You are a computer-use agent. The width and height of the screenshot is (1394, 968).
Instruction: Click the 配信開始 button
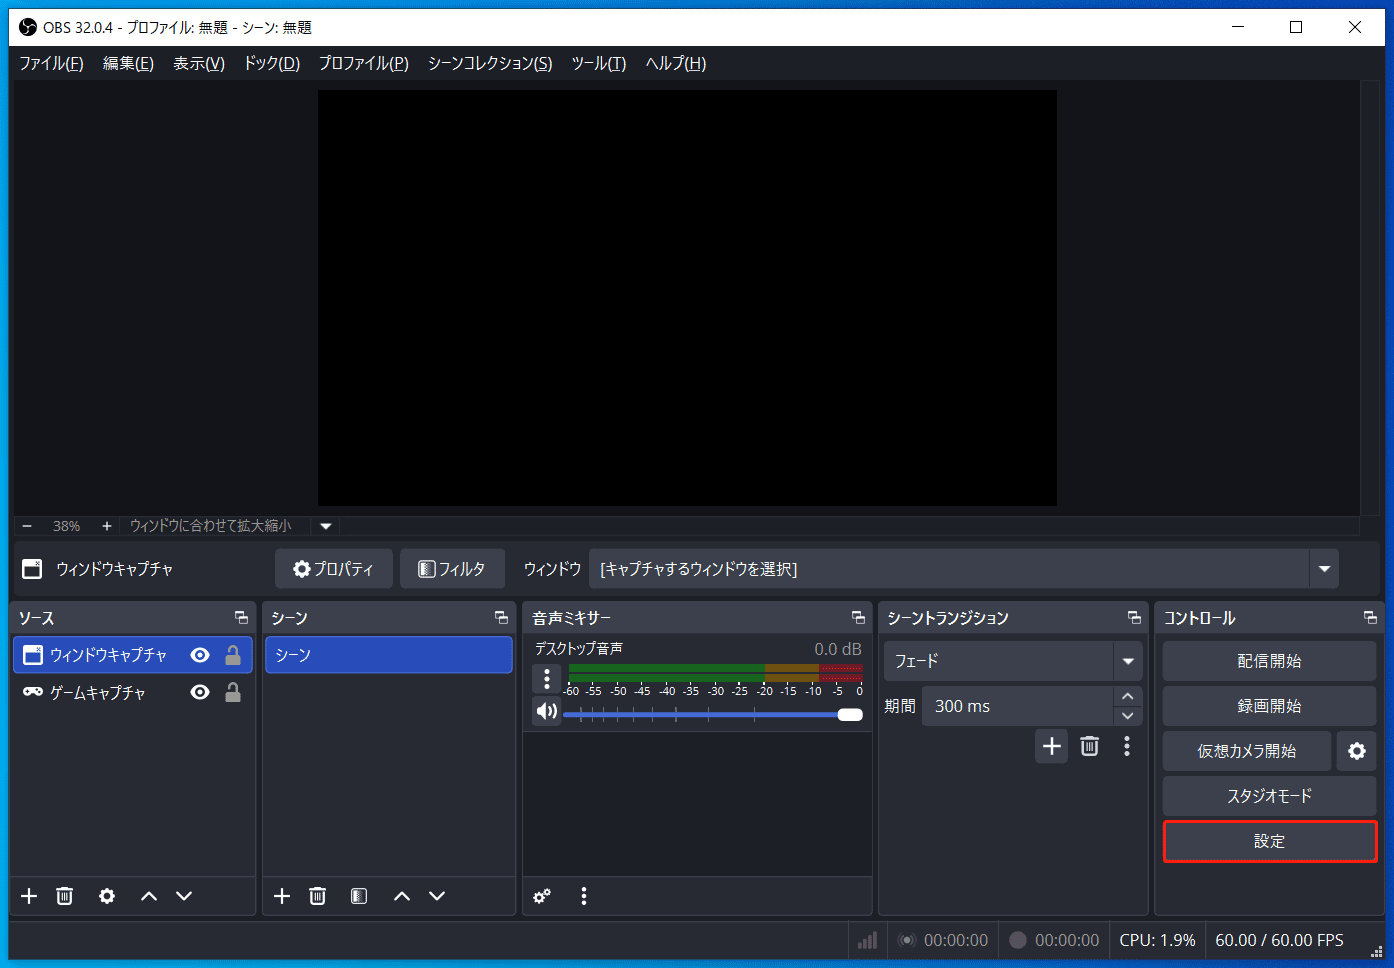(x=1270, y=661)
